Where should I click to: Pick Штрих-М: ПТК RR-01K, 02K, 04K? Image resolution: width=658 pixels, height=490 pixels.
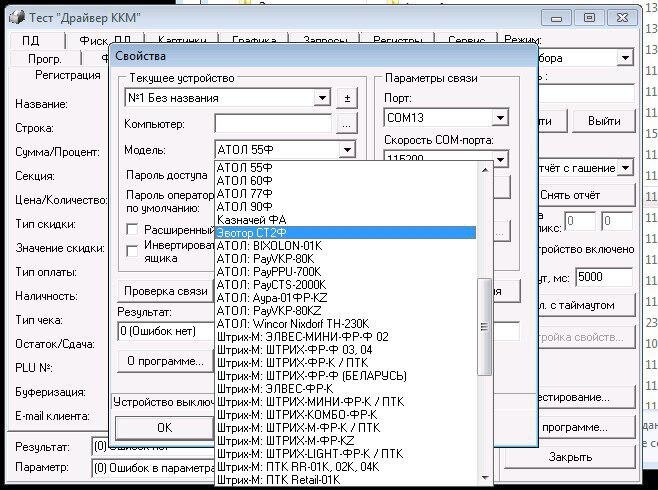[346, 467]
